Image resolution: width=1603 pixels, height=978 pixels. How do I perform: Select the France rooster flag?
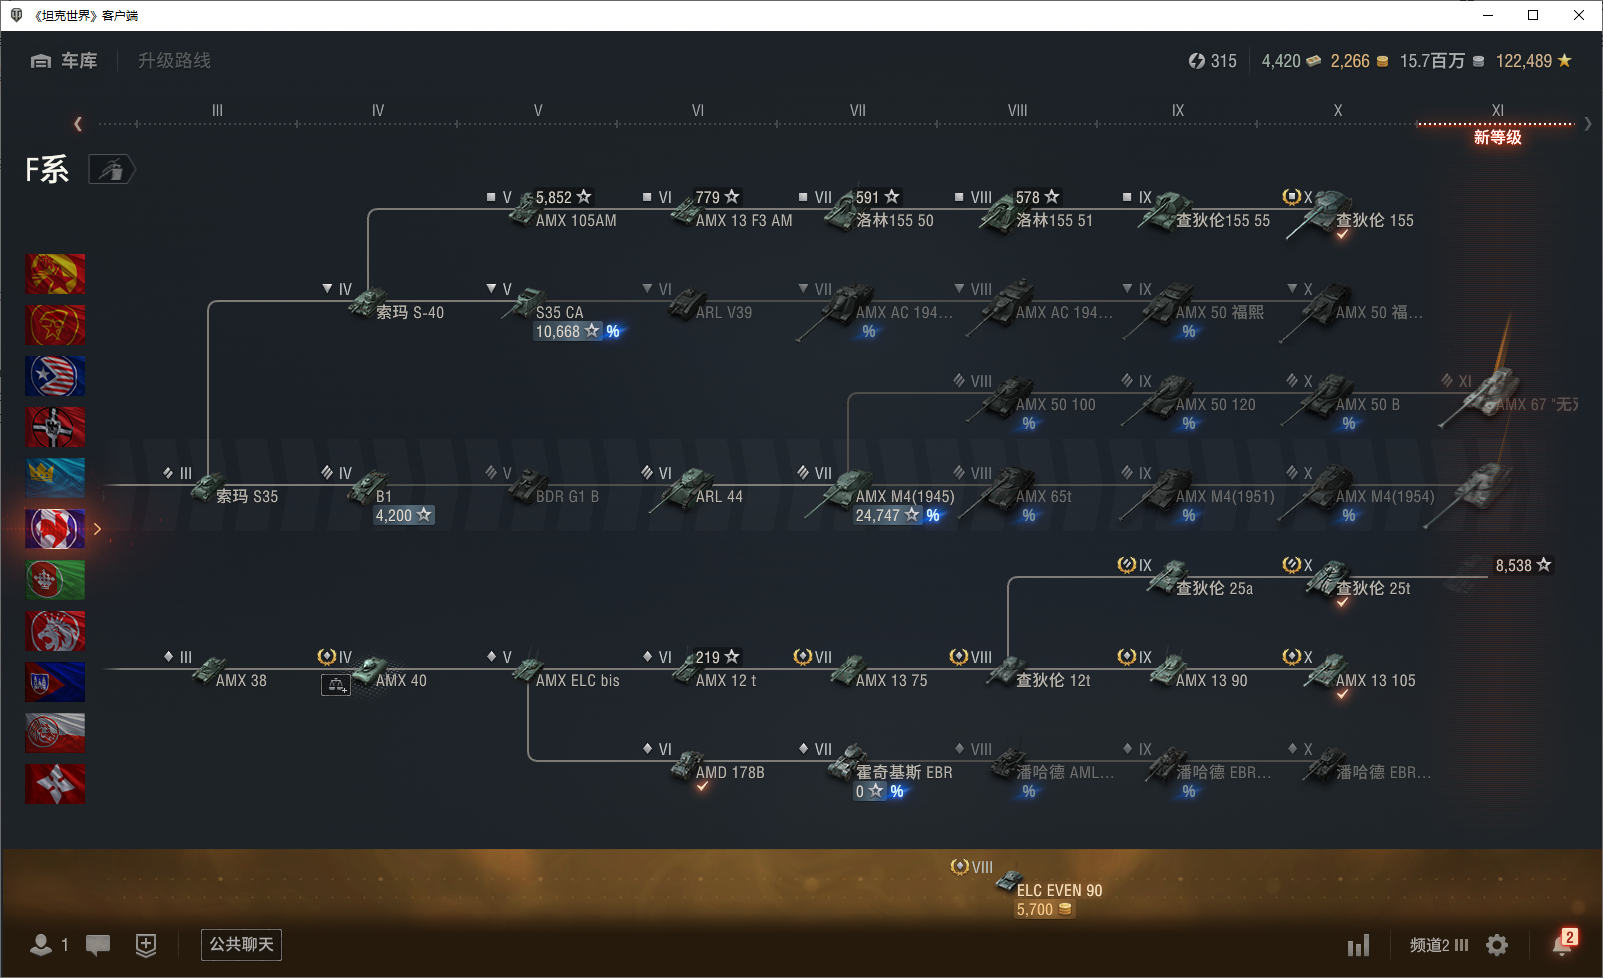coord(55,529)
